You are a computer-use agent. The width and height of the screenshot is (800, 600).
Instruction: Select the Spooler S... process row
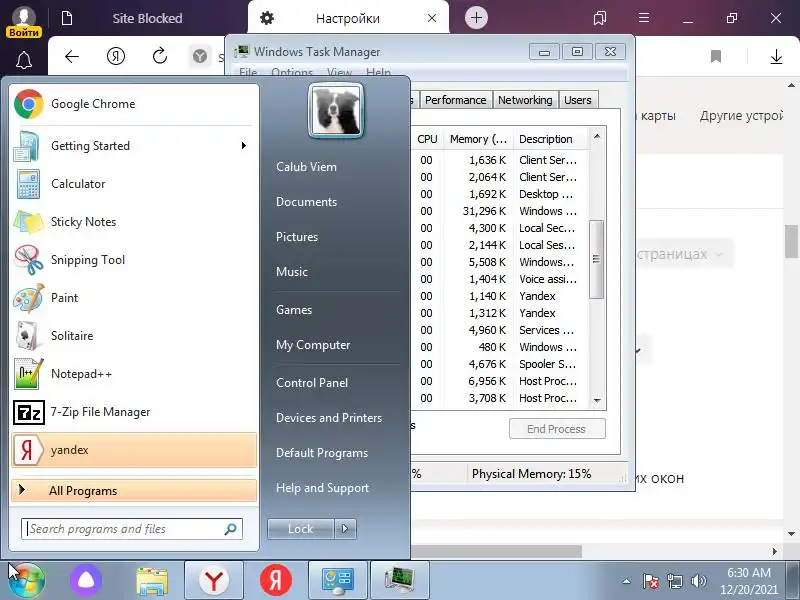(x=499, y=364)
